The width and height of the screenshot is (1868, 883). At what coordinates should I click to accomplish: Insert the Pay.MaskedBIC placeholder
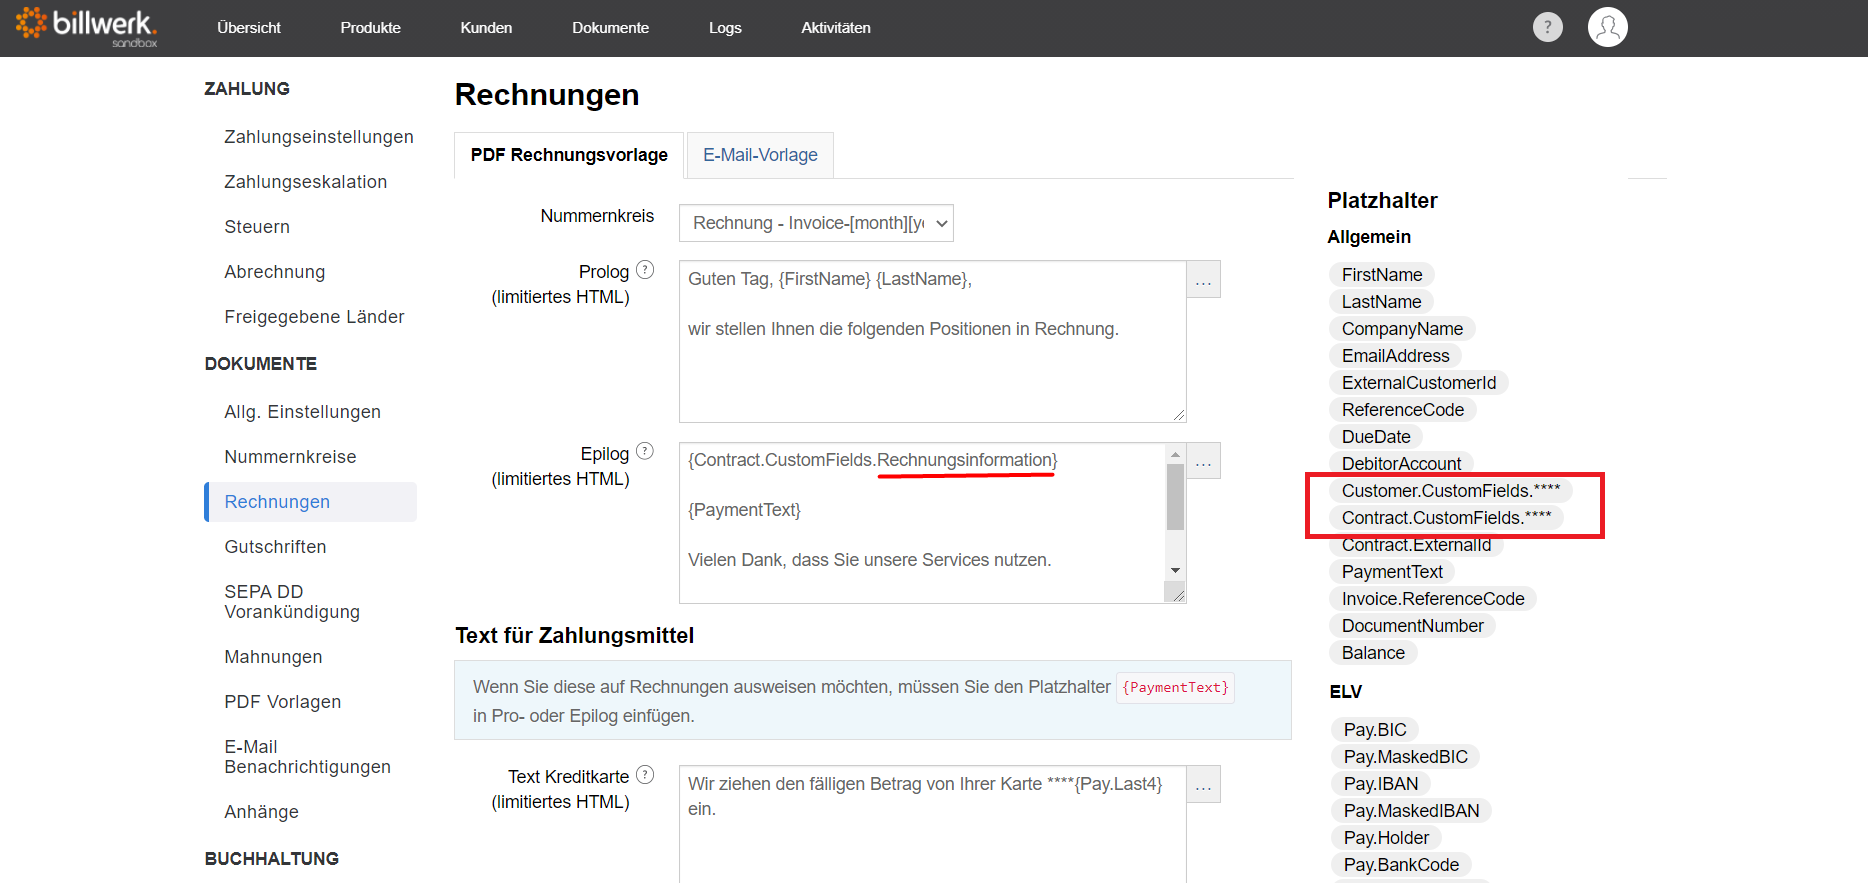(1405, 757)
